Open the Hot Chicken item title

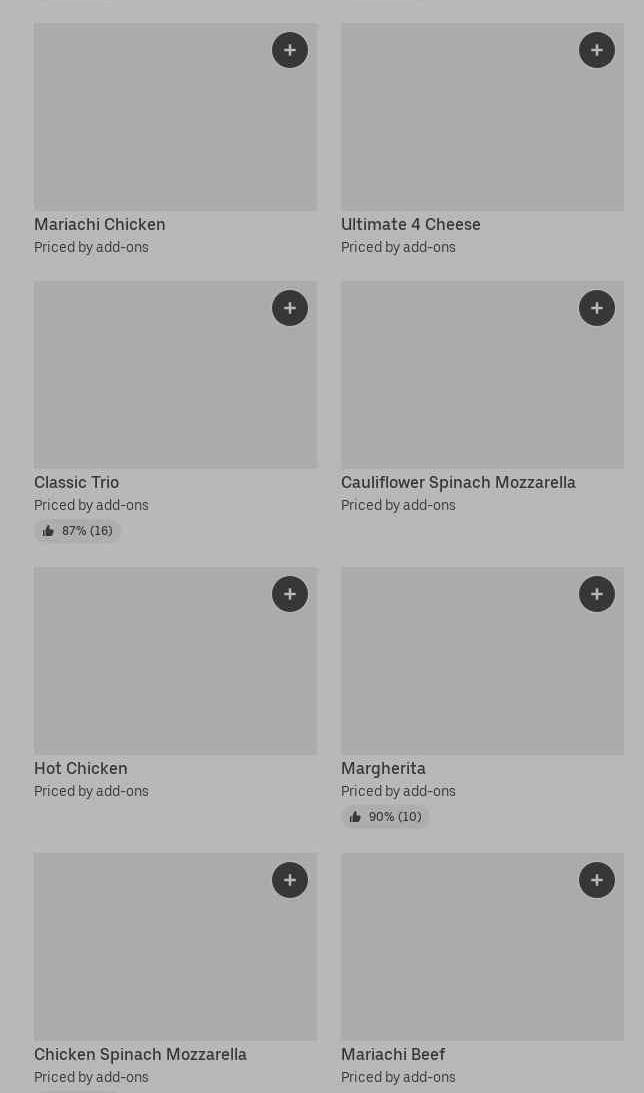[81, 769]
